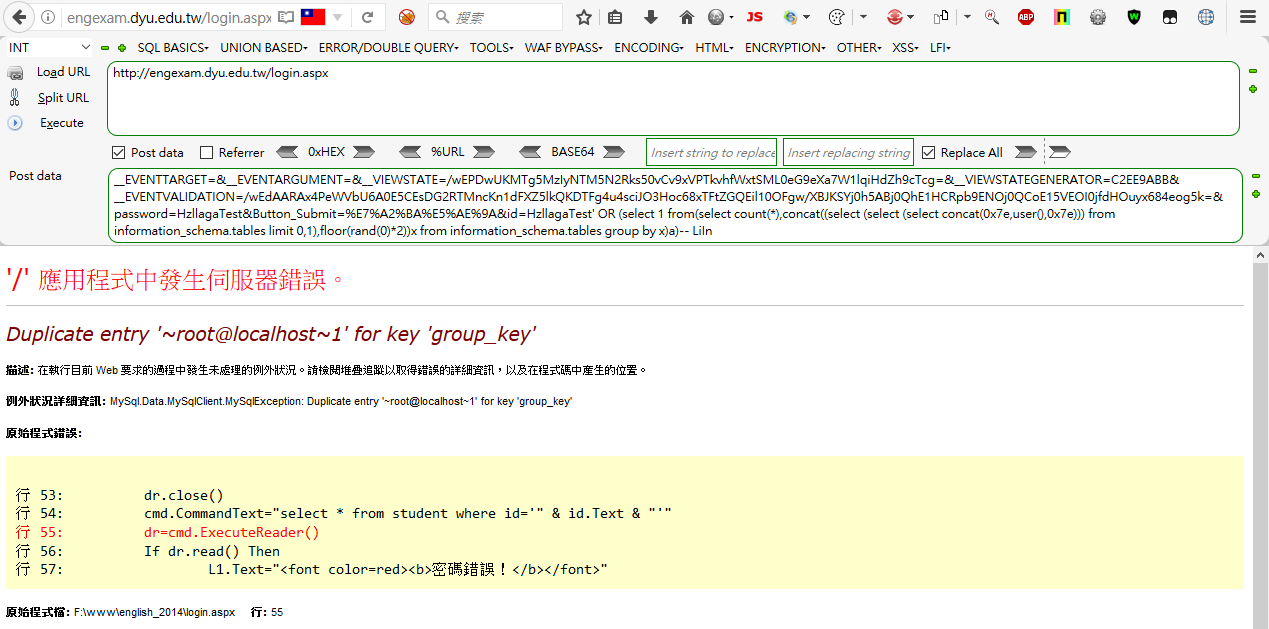1269x629 pixels.
Task: Reload the current page
Action: [367, 17]
